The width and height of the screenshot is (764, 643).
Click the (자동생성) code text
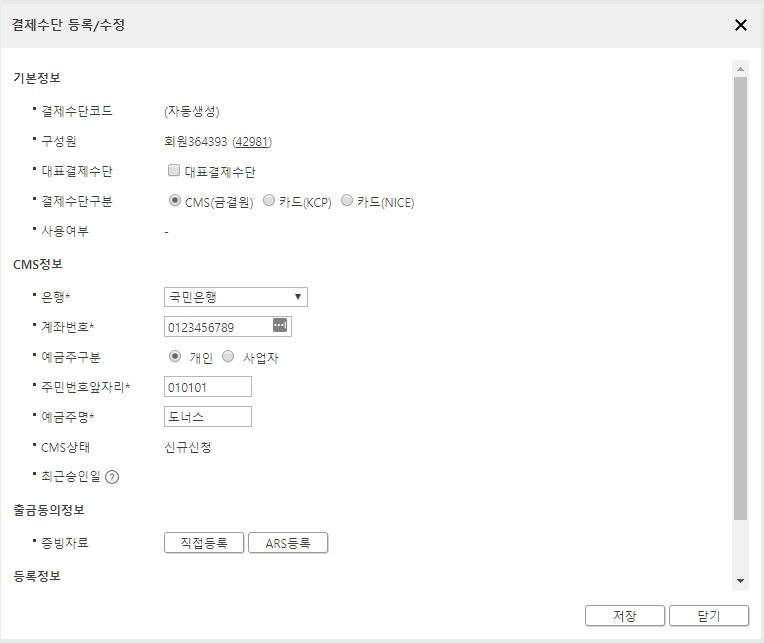tap(192, 112)
